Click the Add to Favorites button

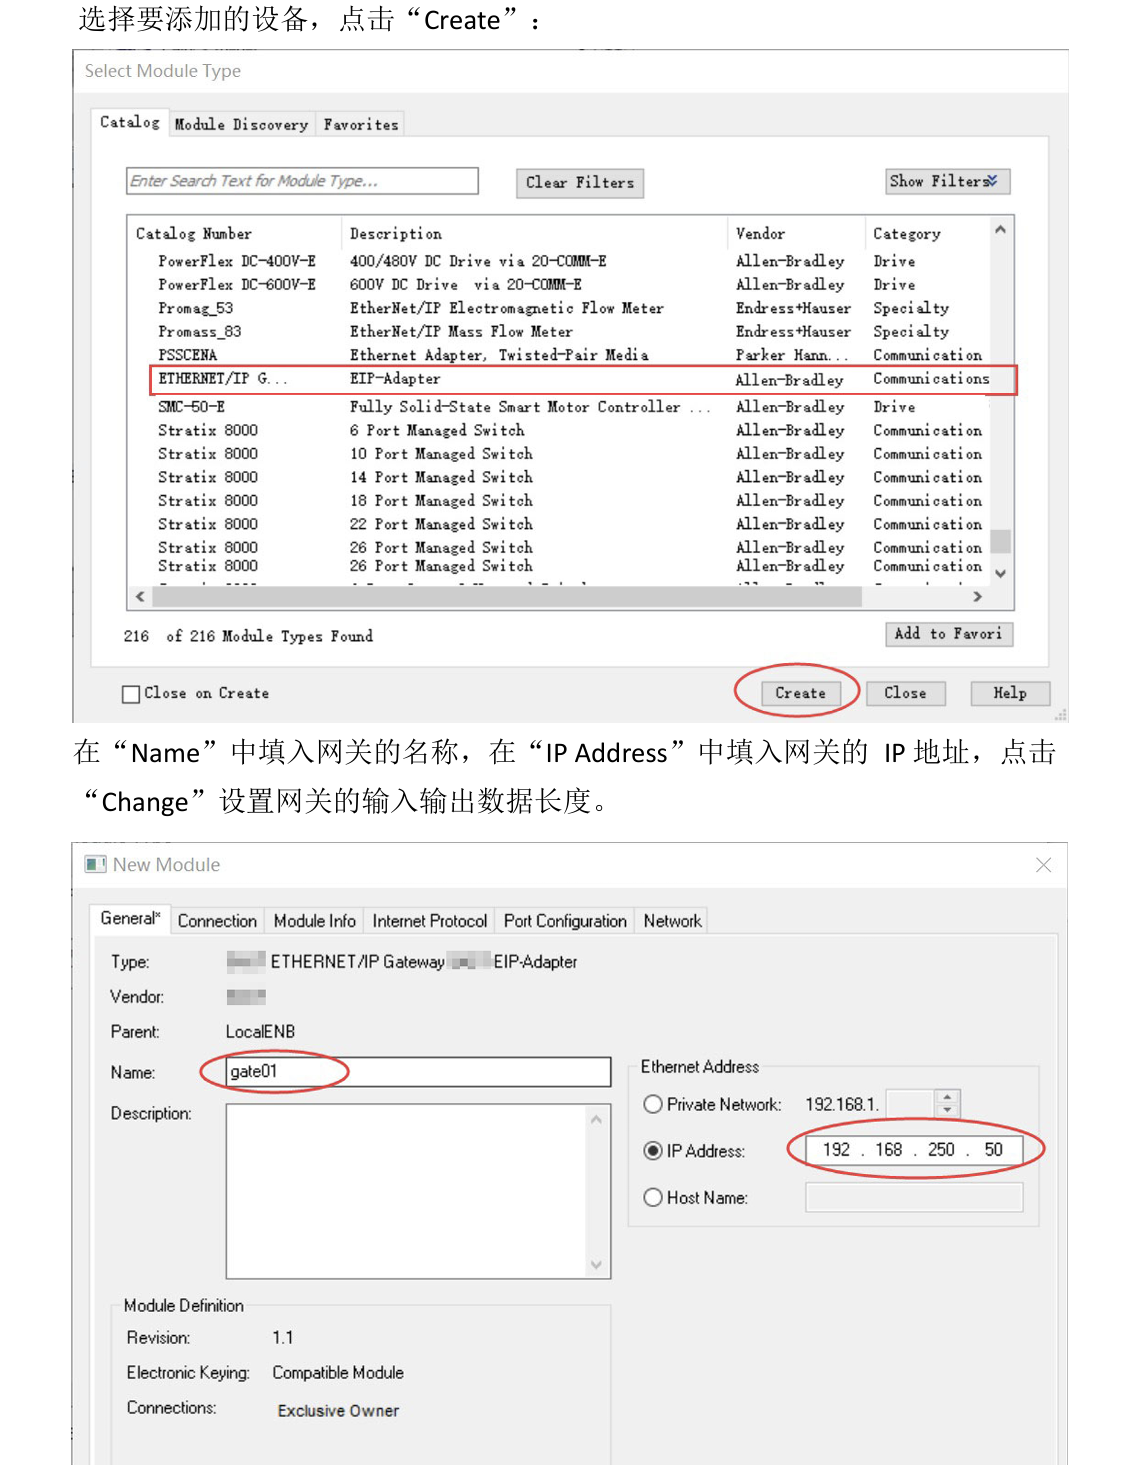click(947, 634)
